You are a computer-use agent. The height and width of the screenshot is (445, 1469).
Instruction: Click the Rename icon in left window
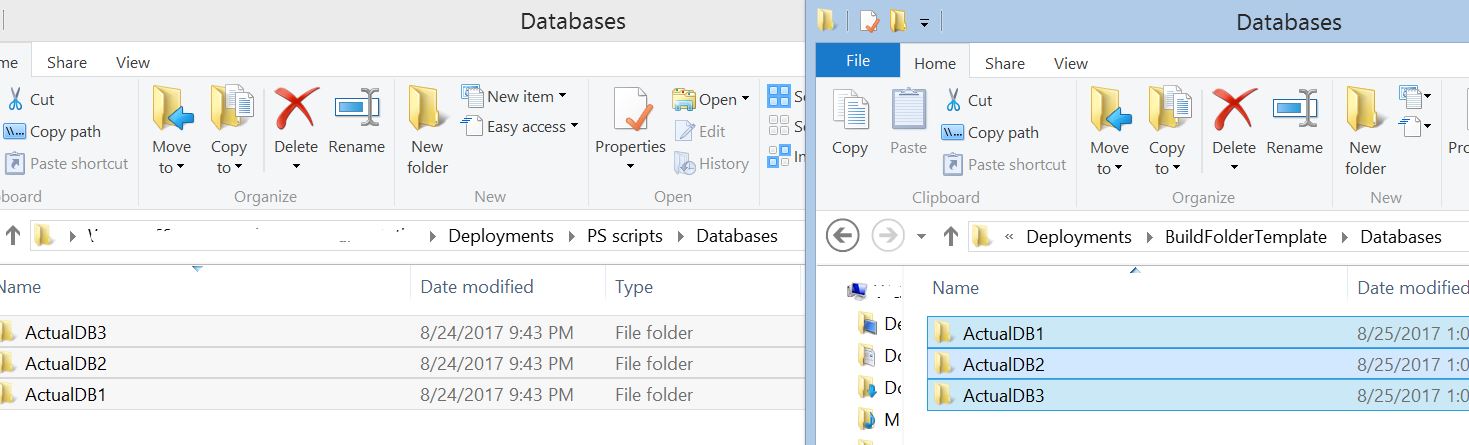[357, 108]
